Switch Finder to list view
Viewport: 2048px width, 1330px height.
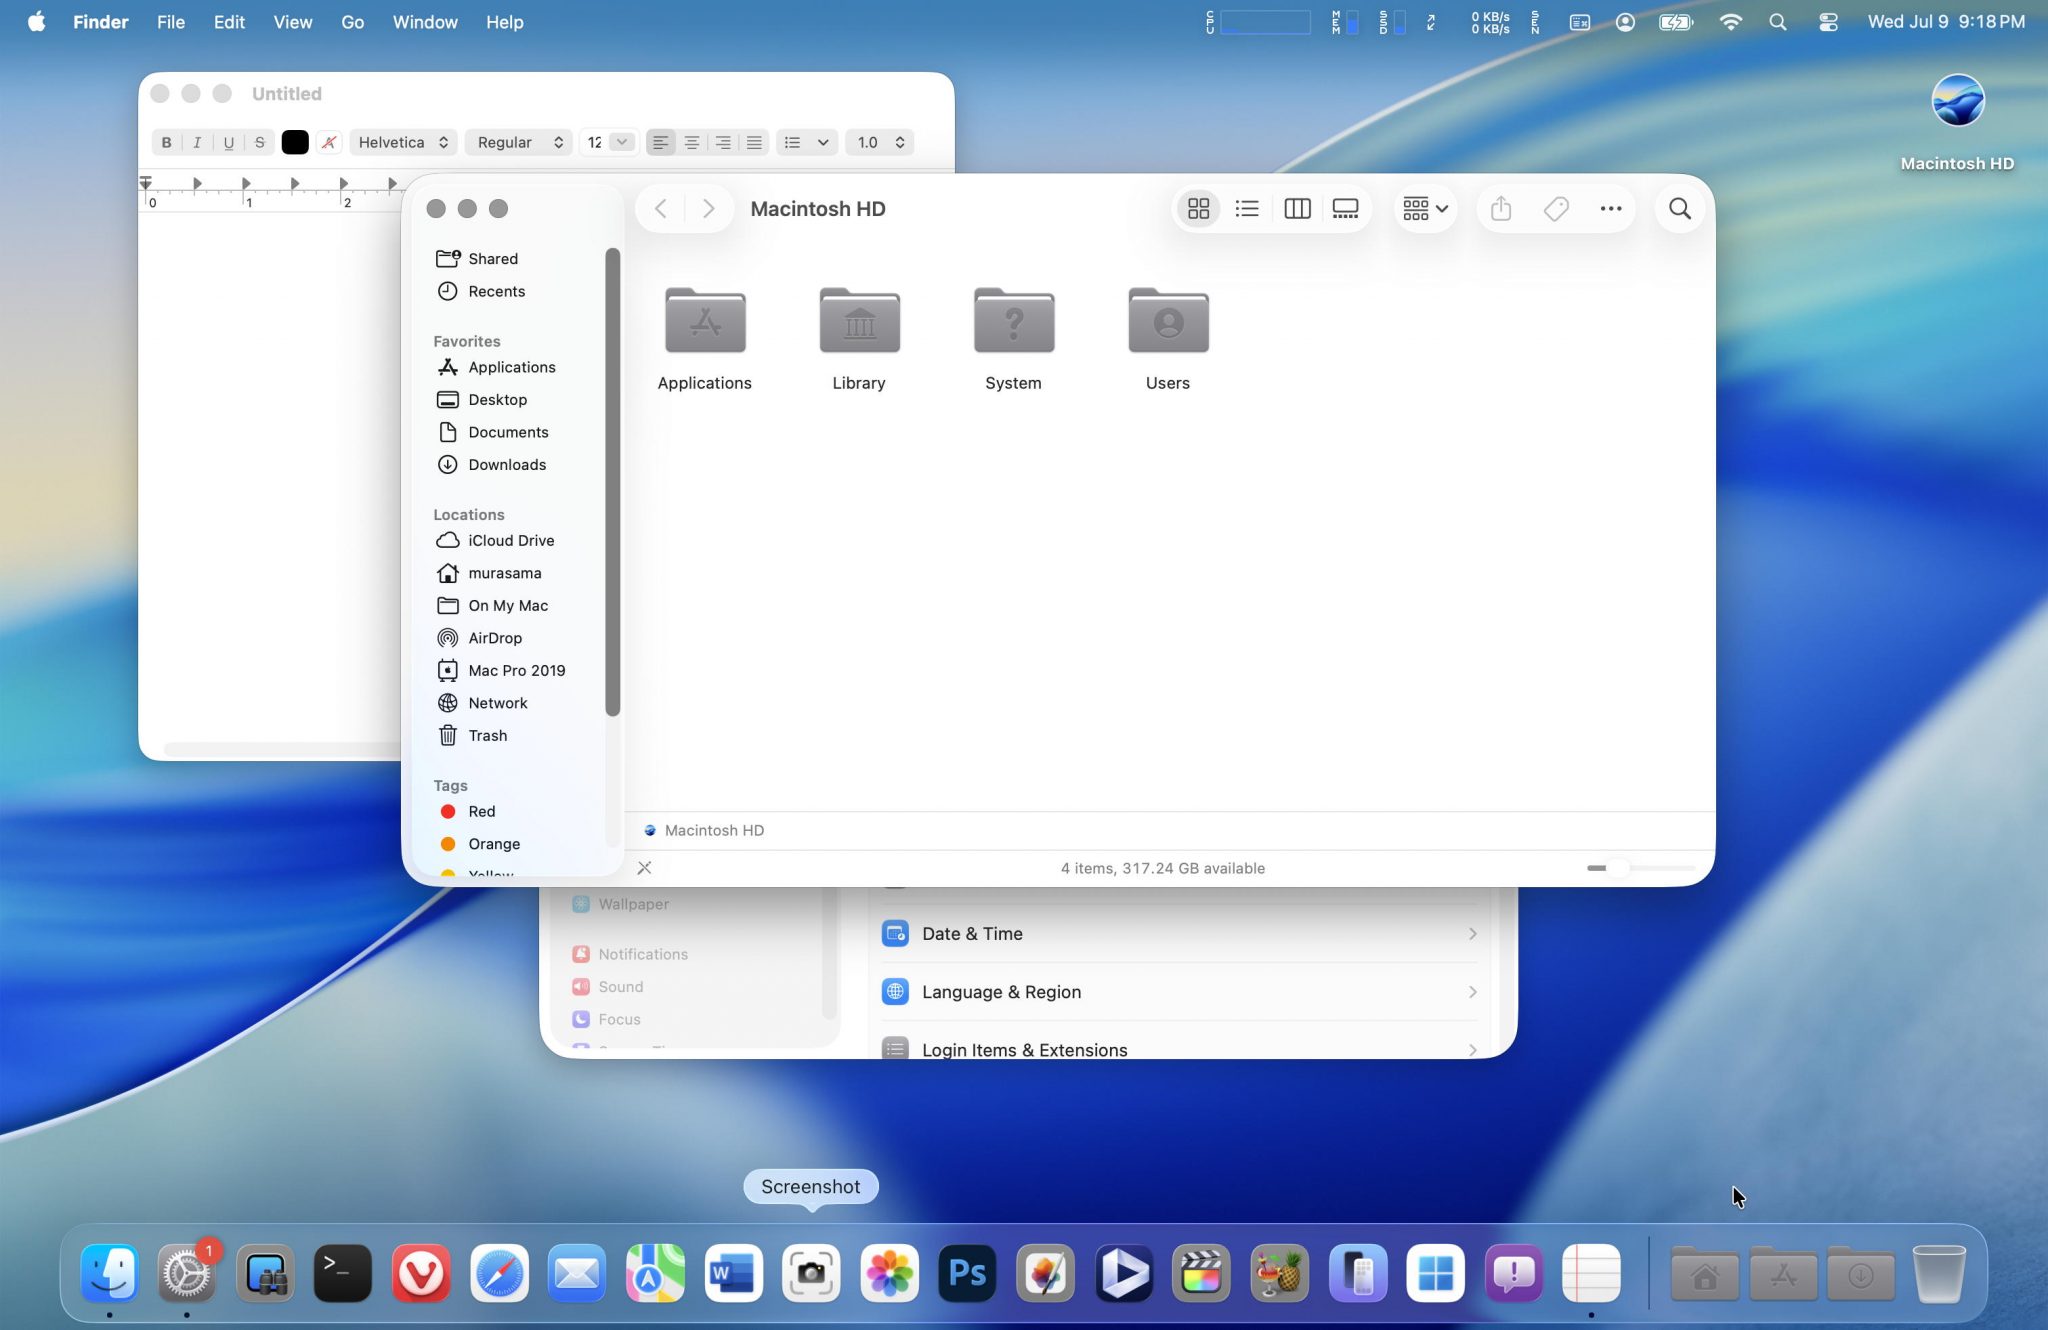click(x=1246, y=208)
